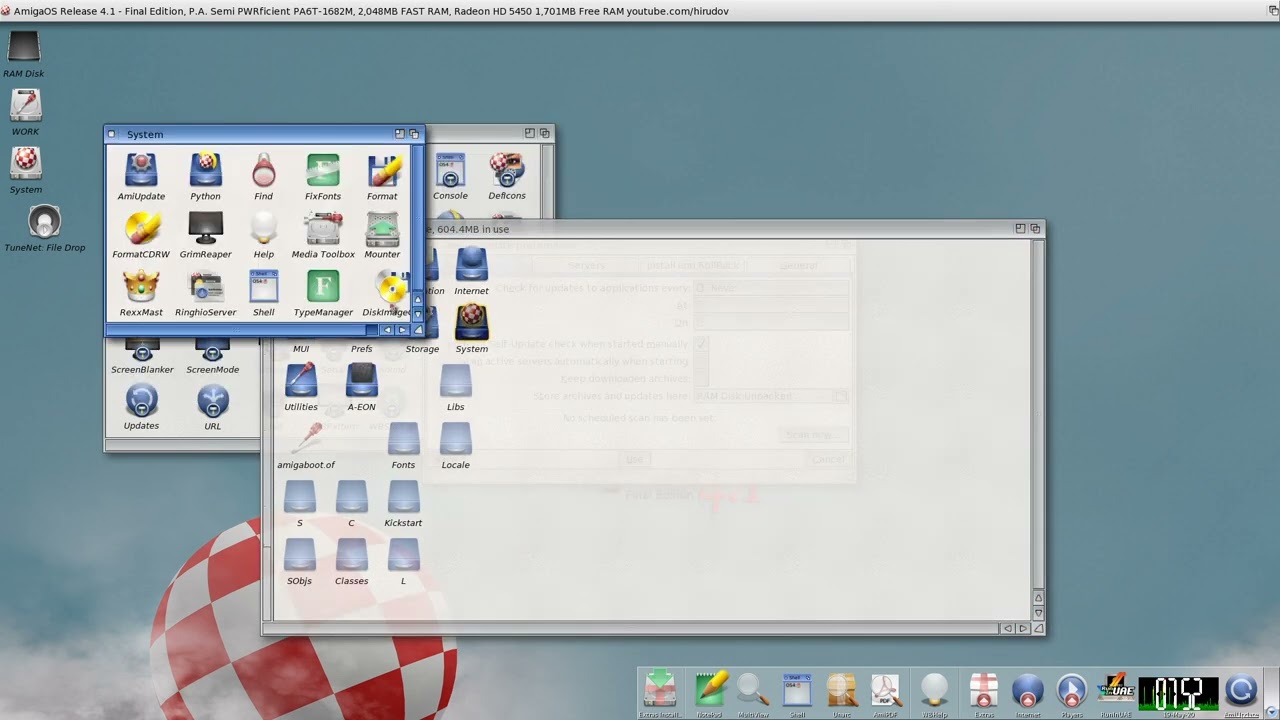Screen dimensions: 1280x720
Task: Open the Extras dock subdock
Action: tap(985, 692)
